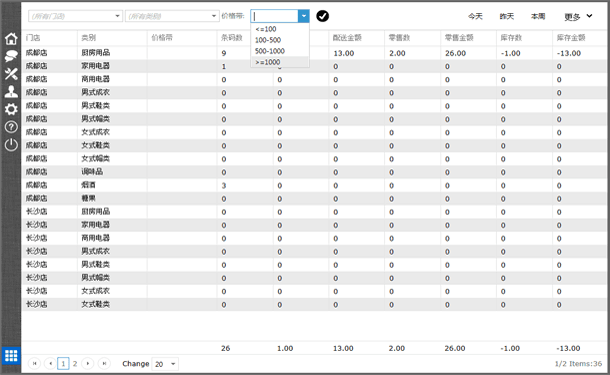
Task: Open the user profile icon in sidebar
Action: click(x=11, y=91)
